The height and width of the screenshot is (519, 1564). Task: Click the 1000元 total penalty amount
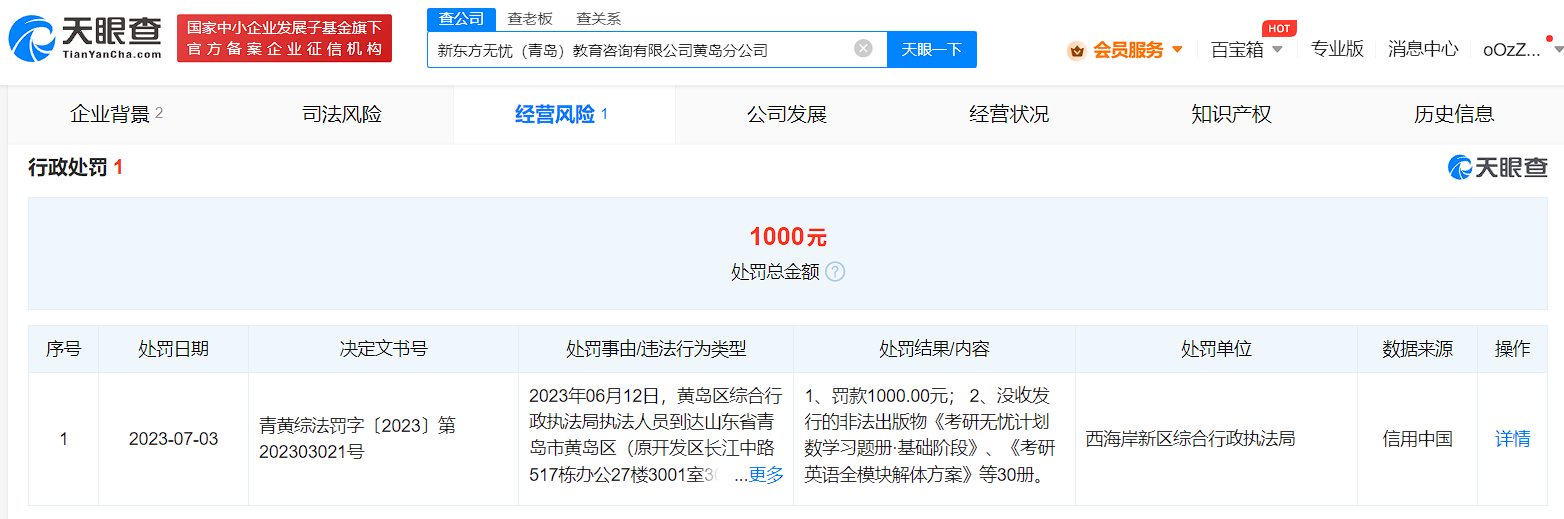[788, 237]
